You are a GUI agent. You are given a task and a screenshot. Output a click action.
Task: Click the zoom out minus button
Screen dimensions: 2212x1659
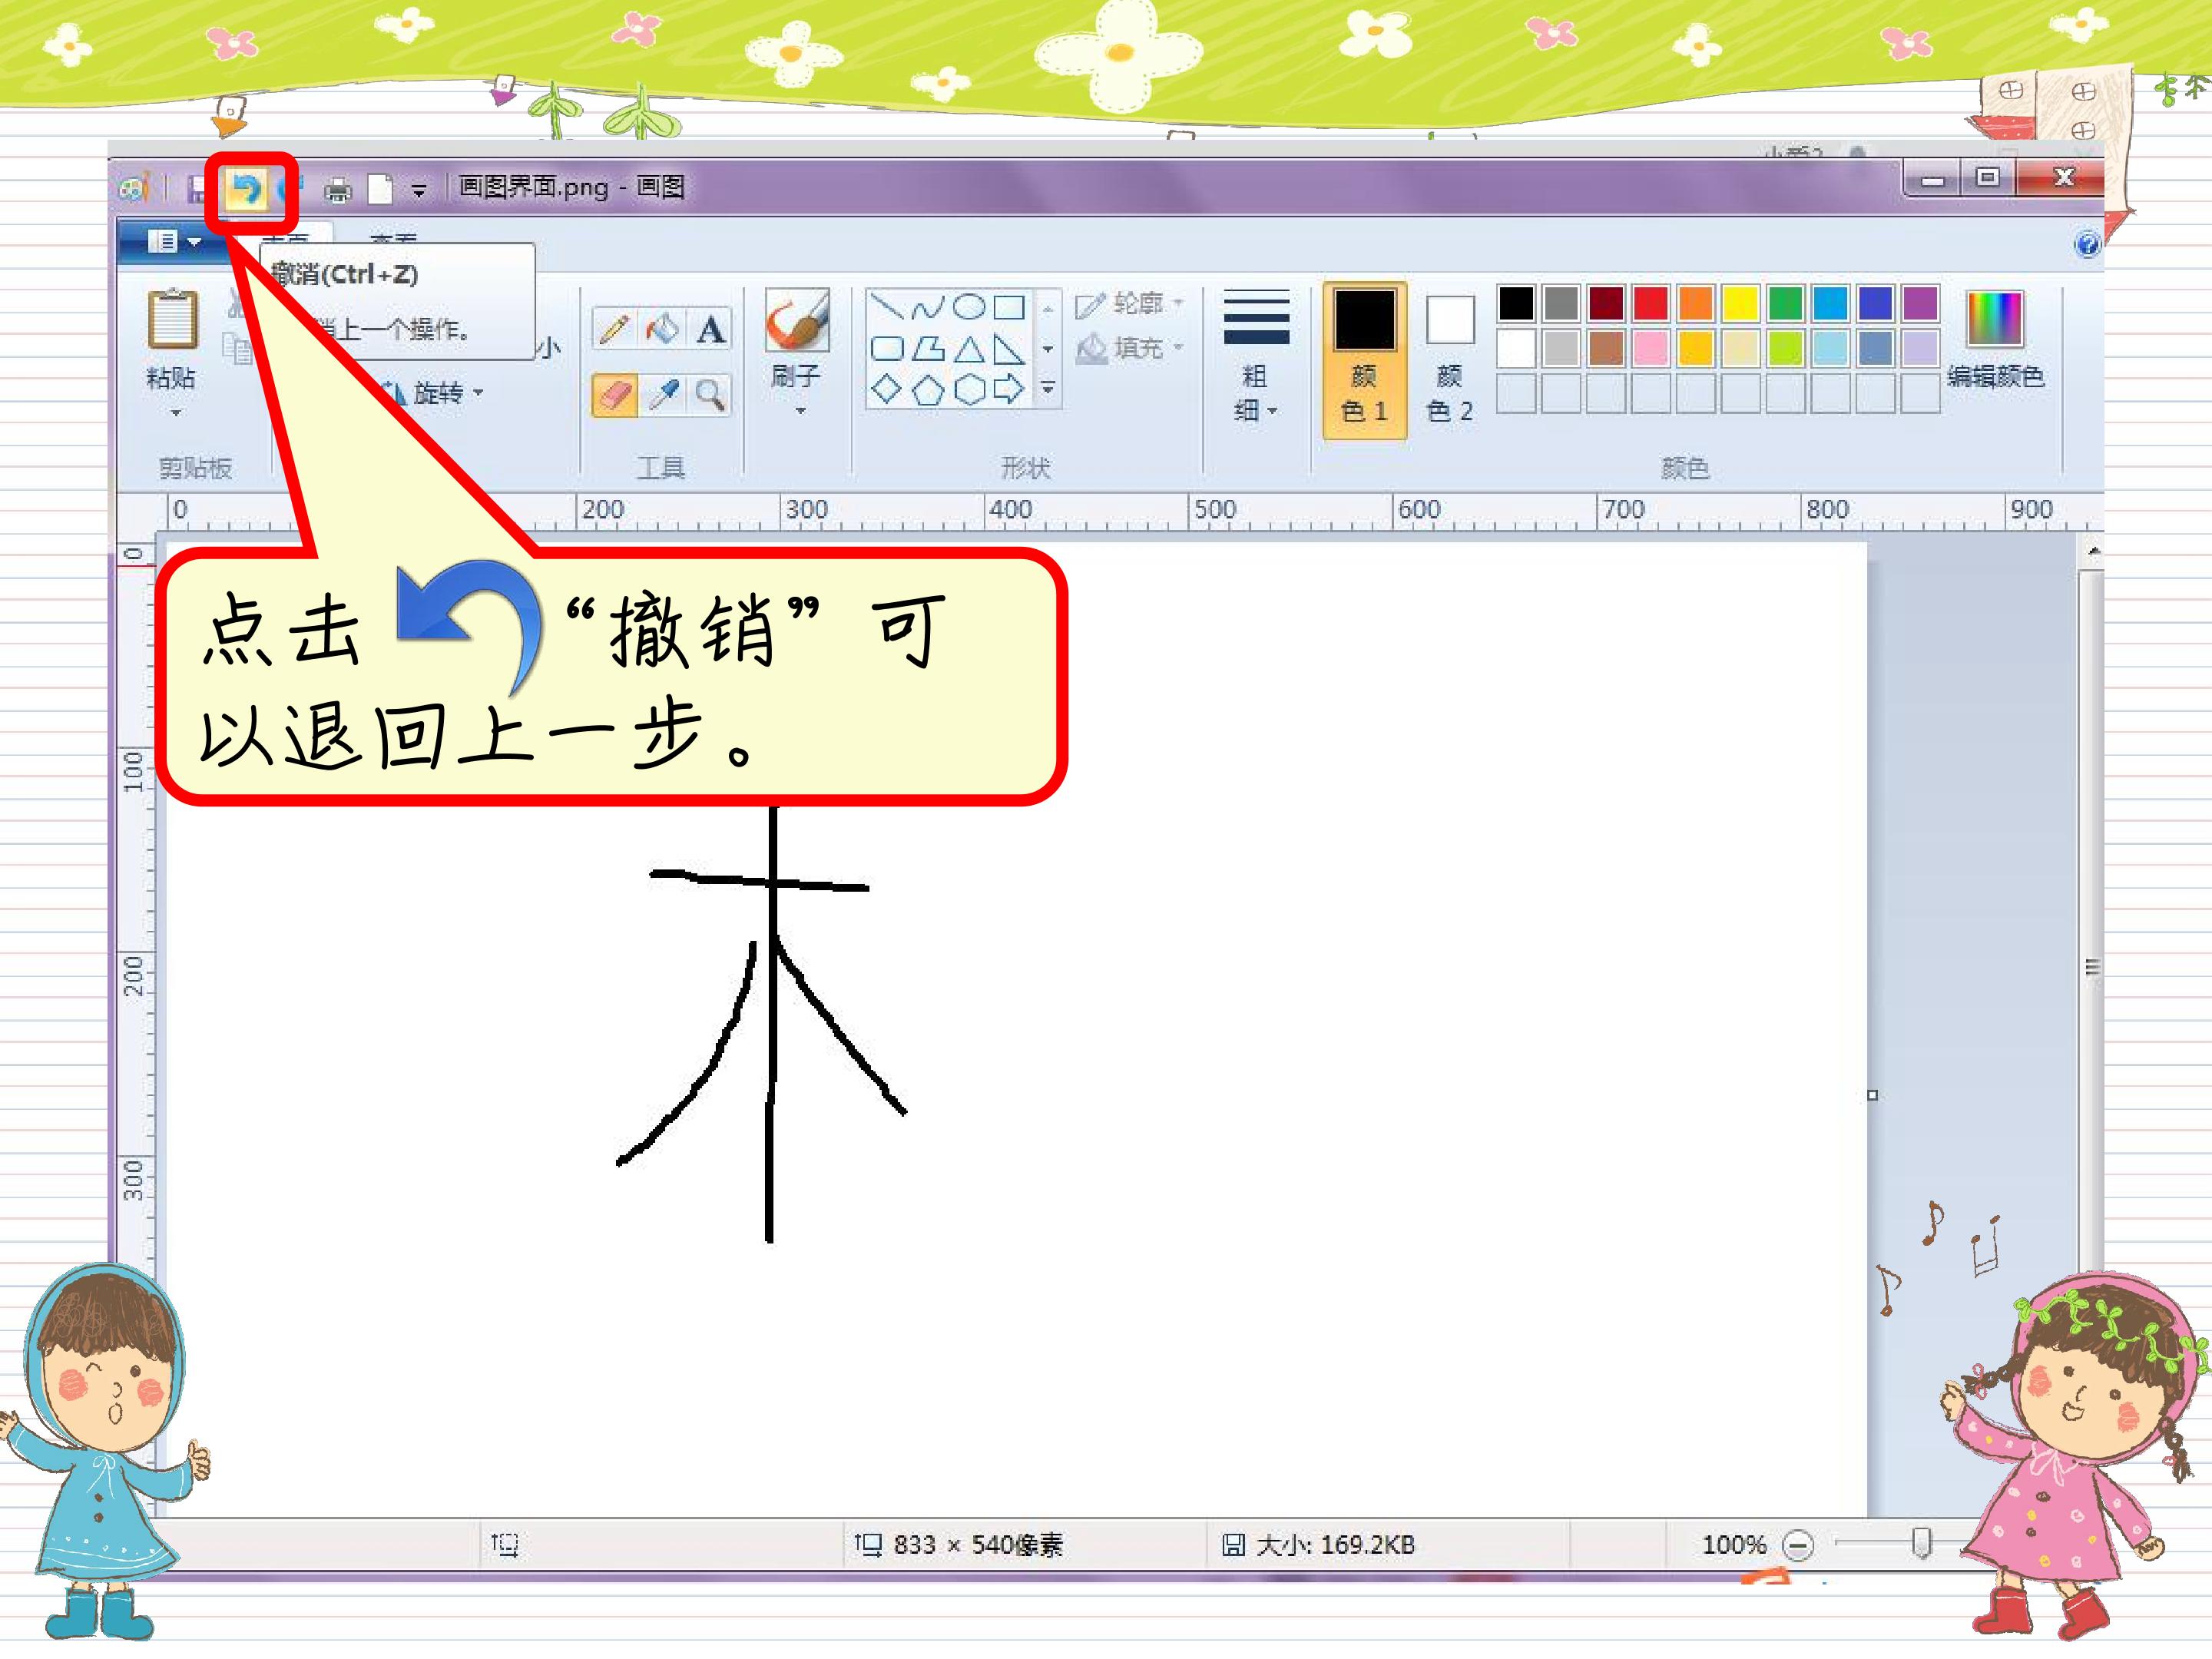pyautogui.click(x=1797, y=1545)
